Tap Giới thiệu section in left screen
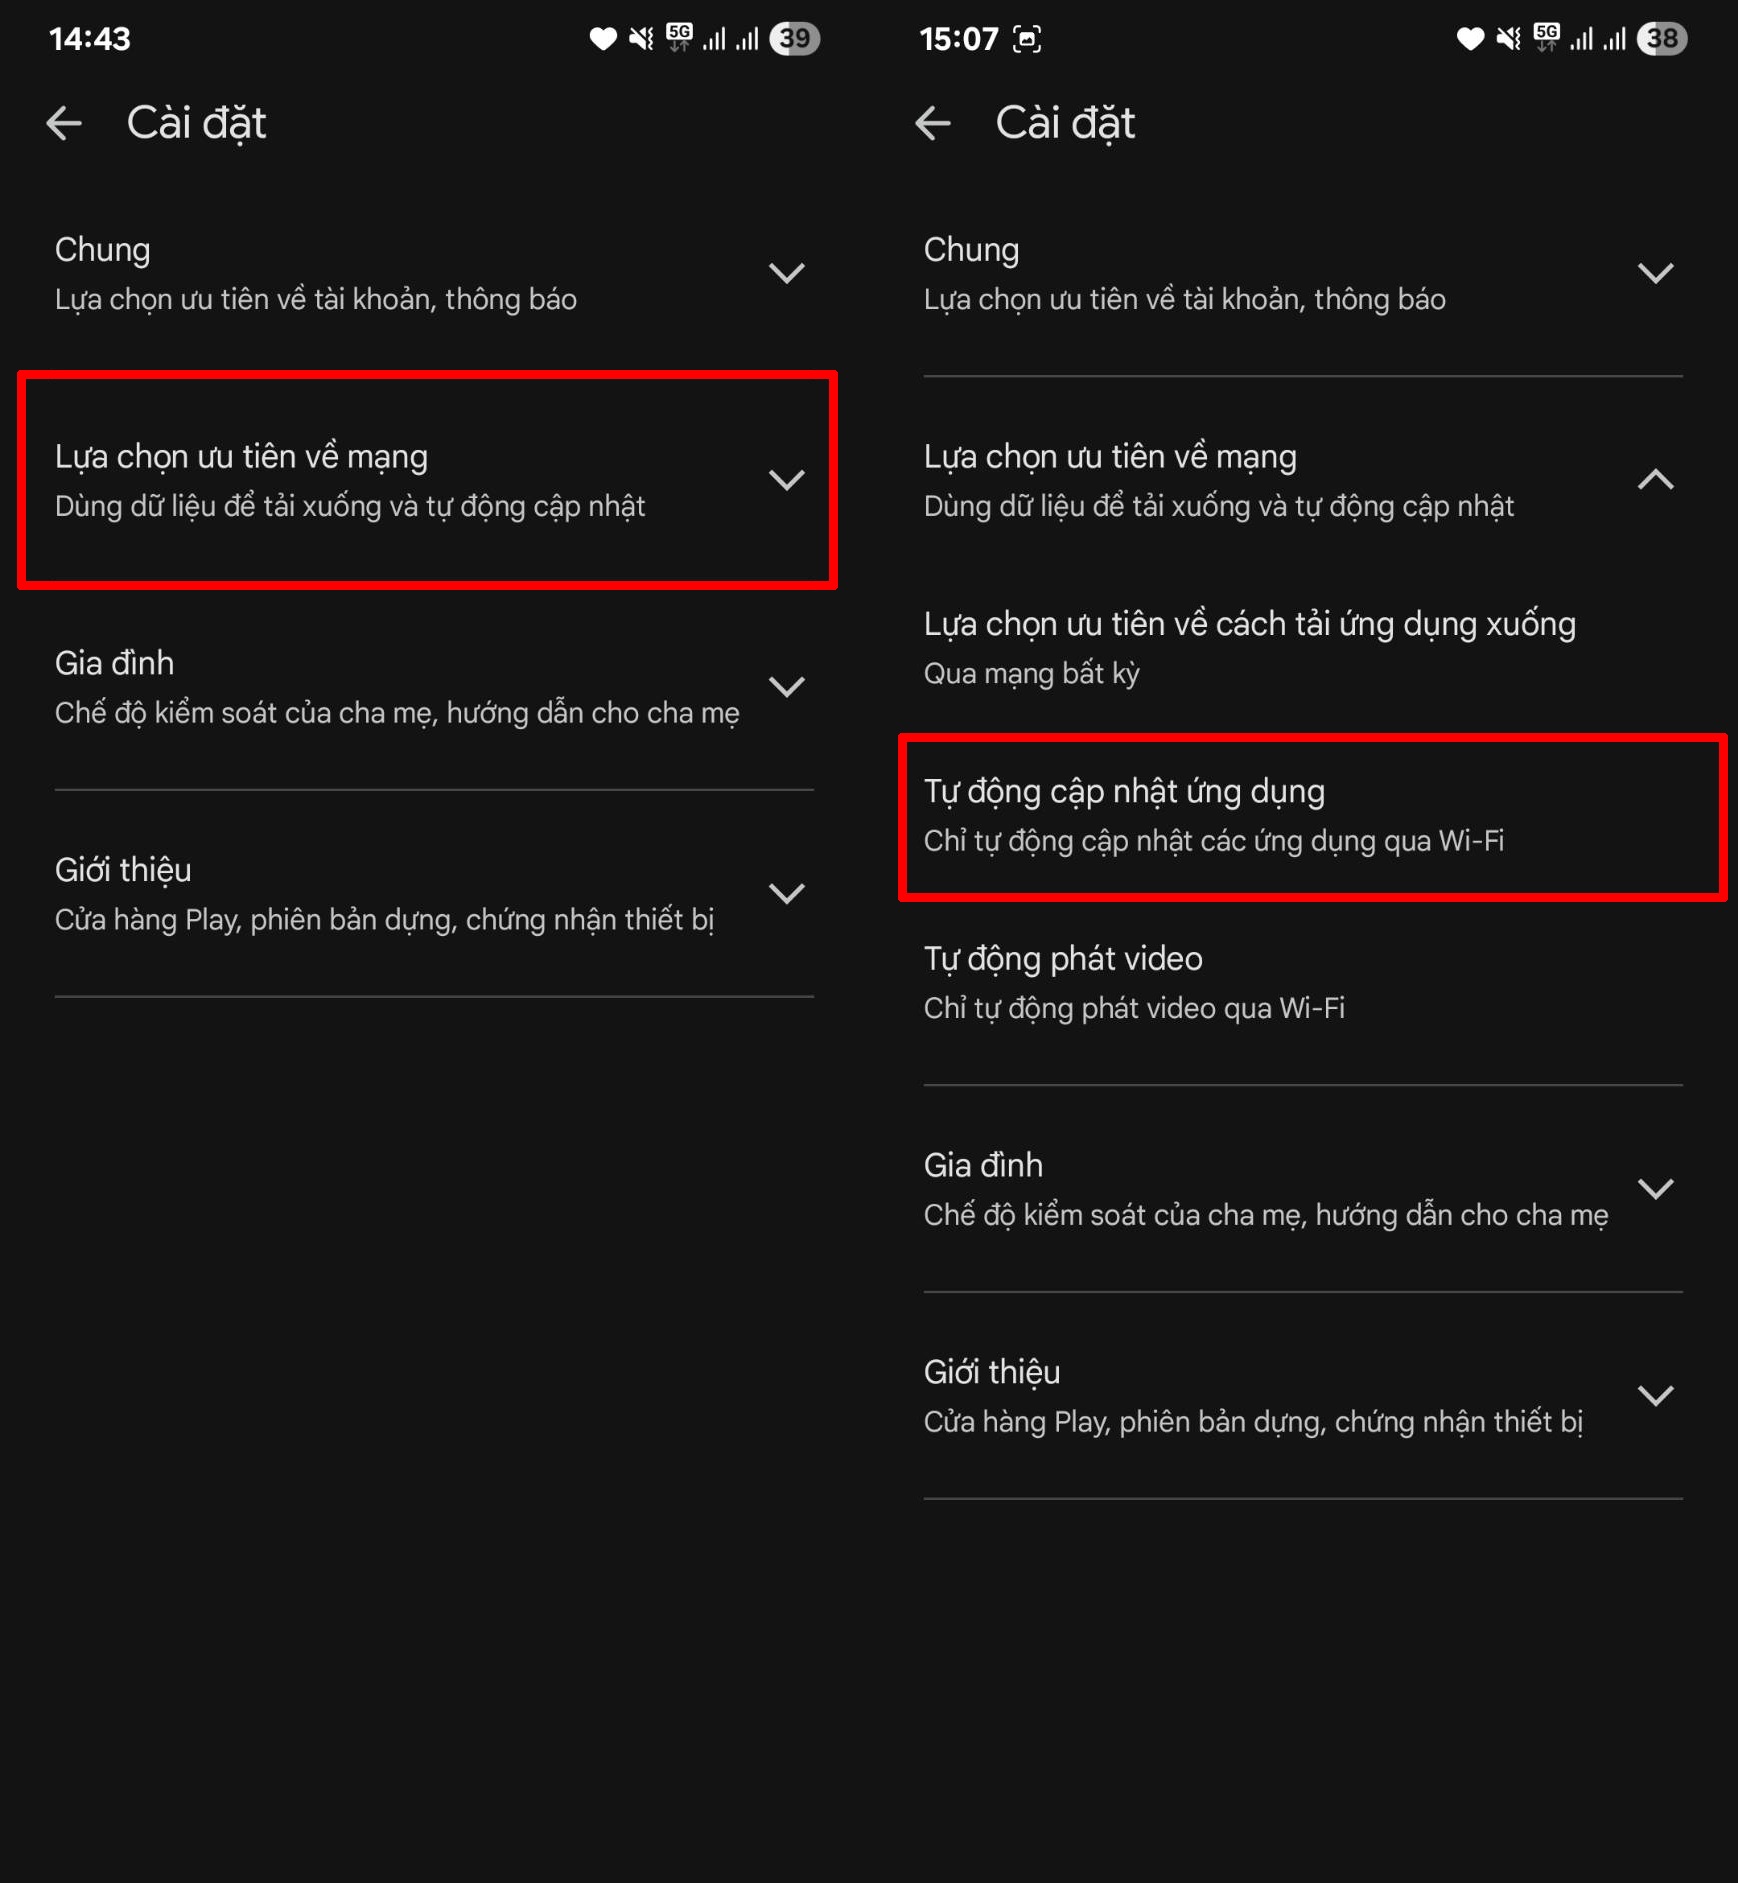The width and height of the screenshot is (1738, 1883). (384, 893)
